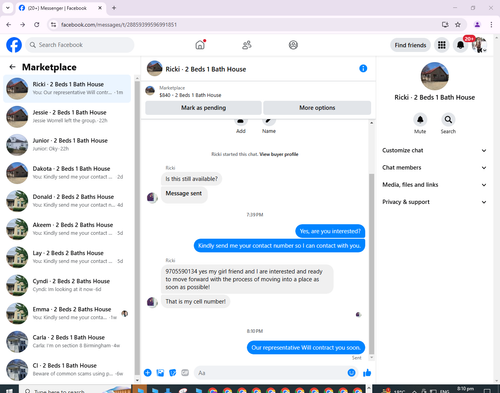Screen dimensions: 500x393
Task: Click Find friends button
Action: coord(410,45)
